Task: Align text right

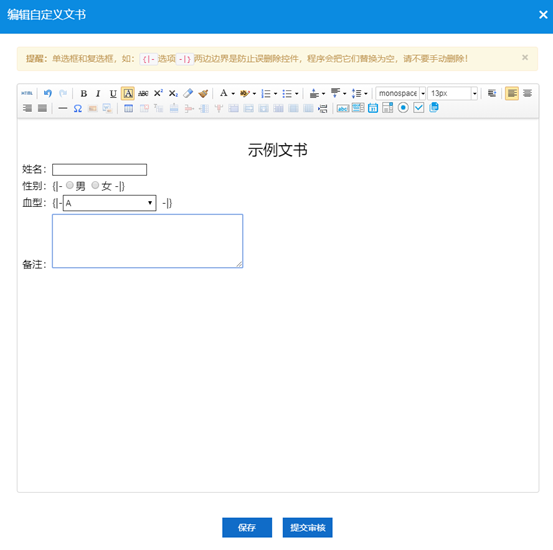Action: click(27, 108)
